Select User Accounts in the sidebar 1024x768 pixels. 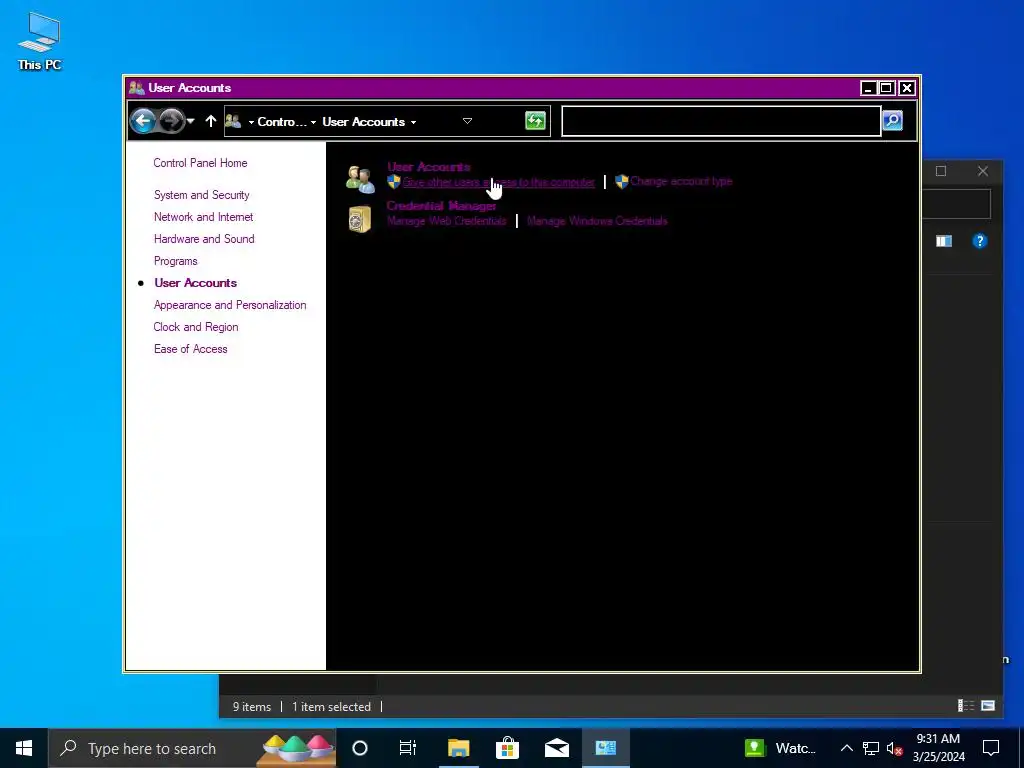tap(195, 283)
